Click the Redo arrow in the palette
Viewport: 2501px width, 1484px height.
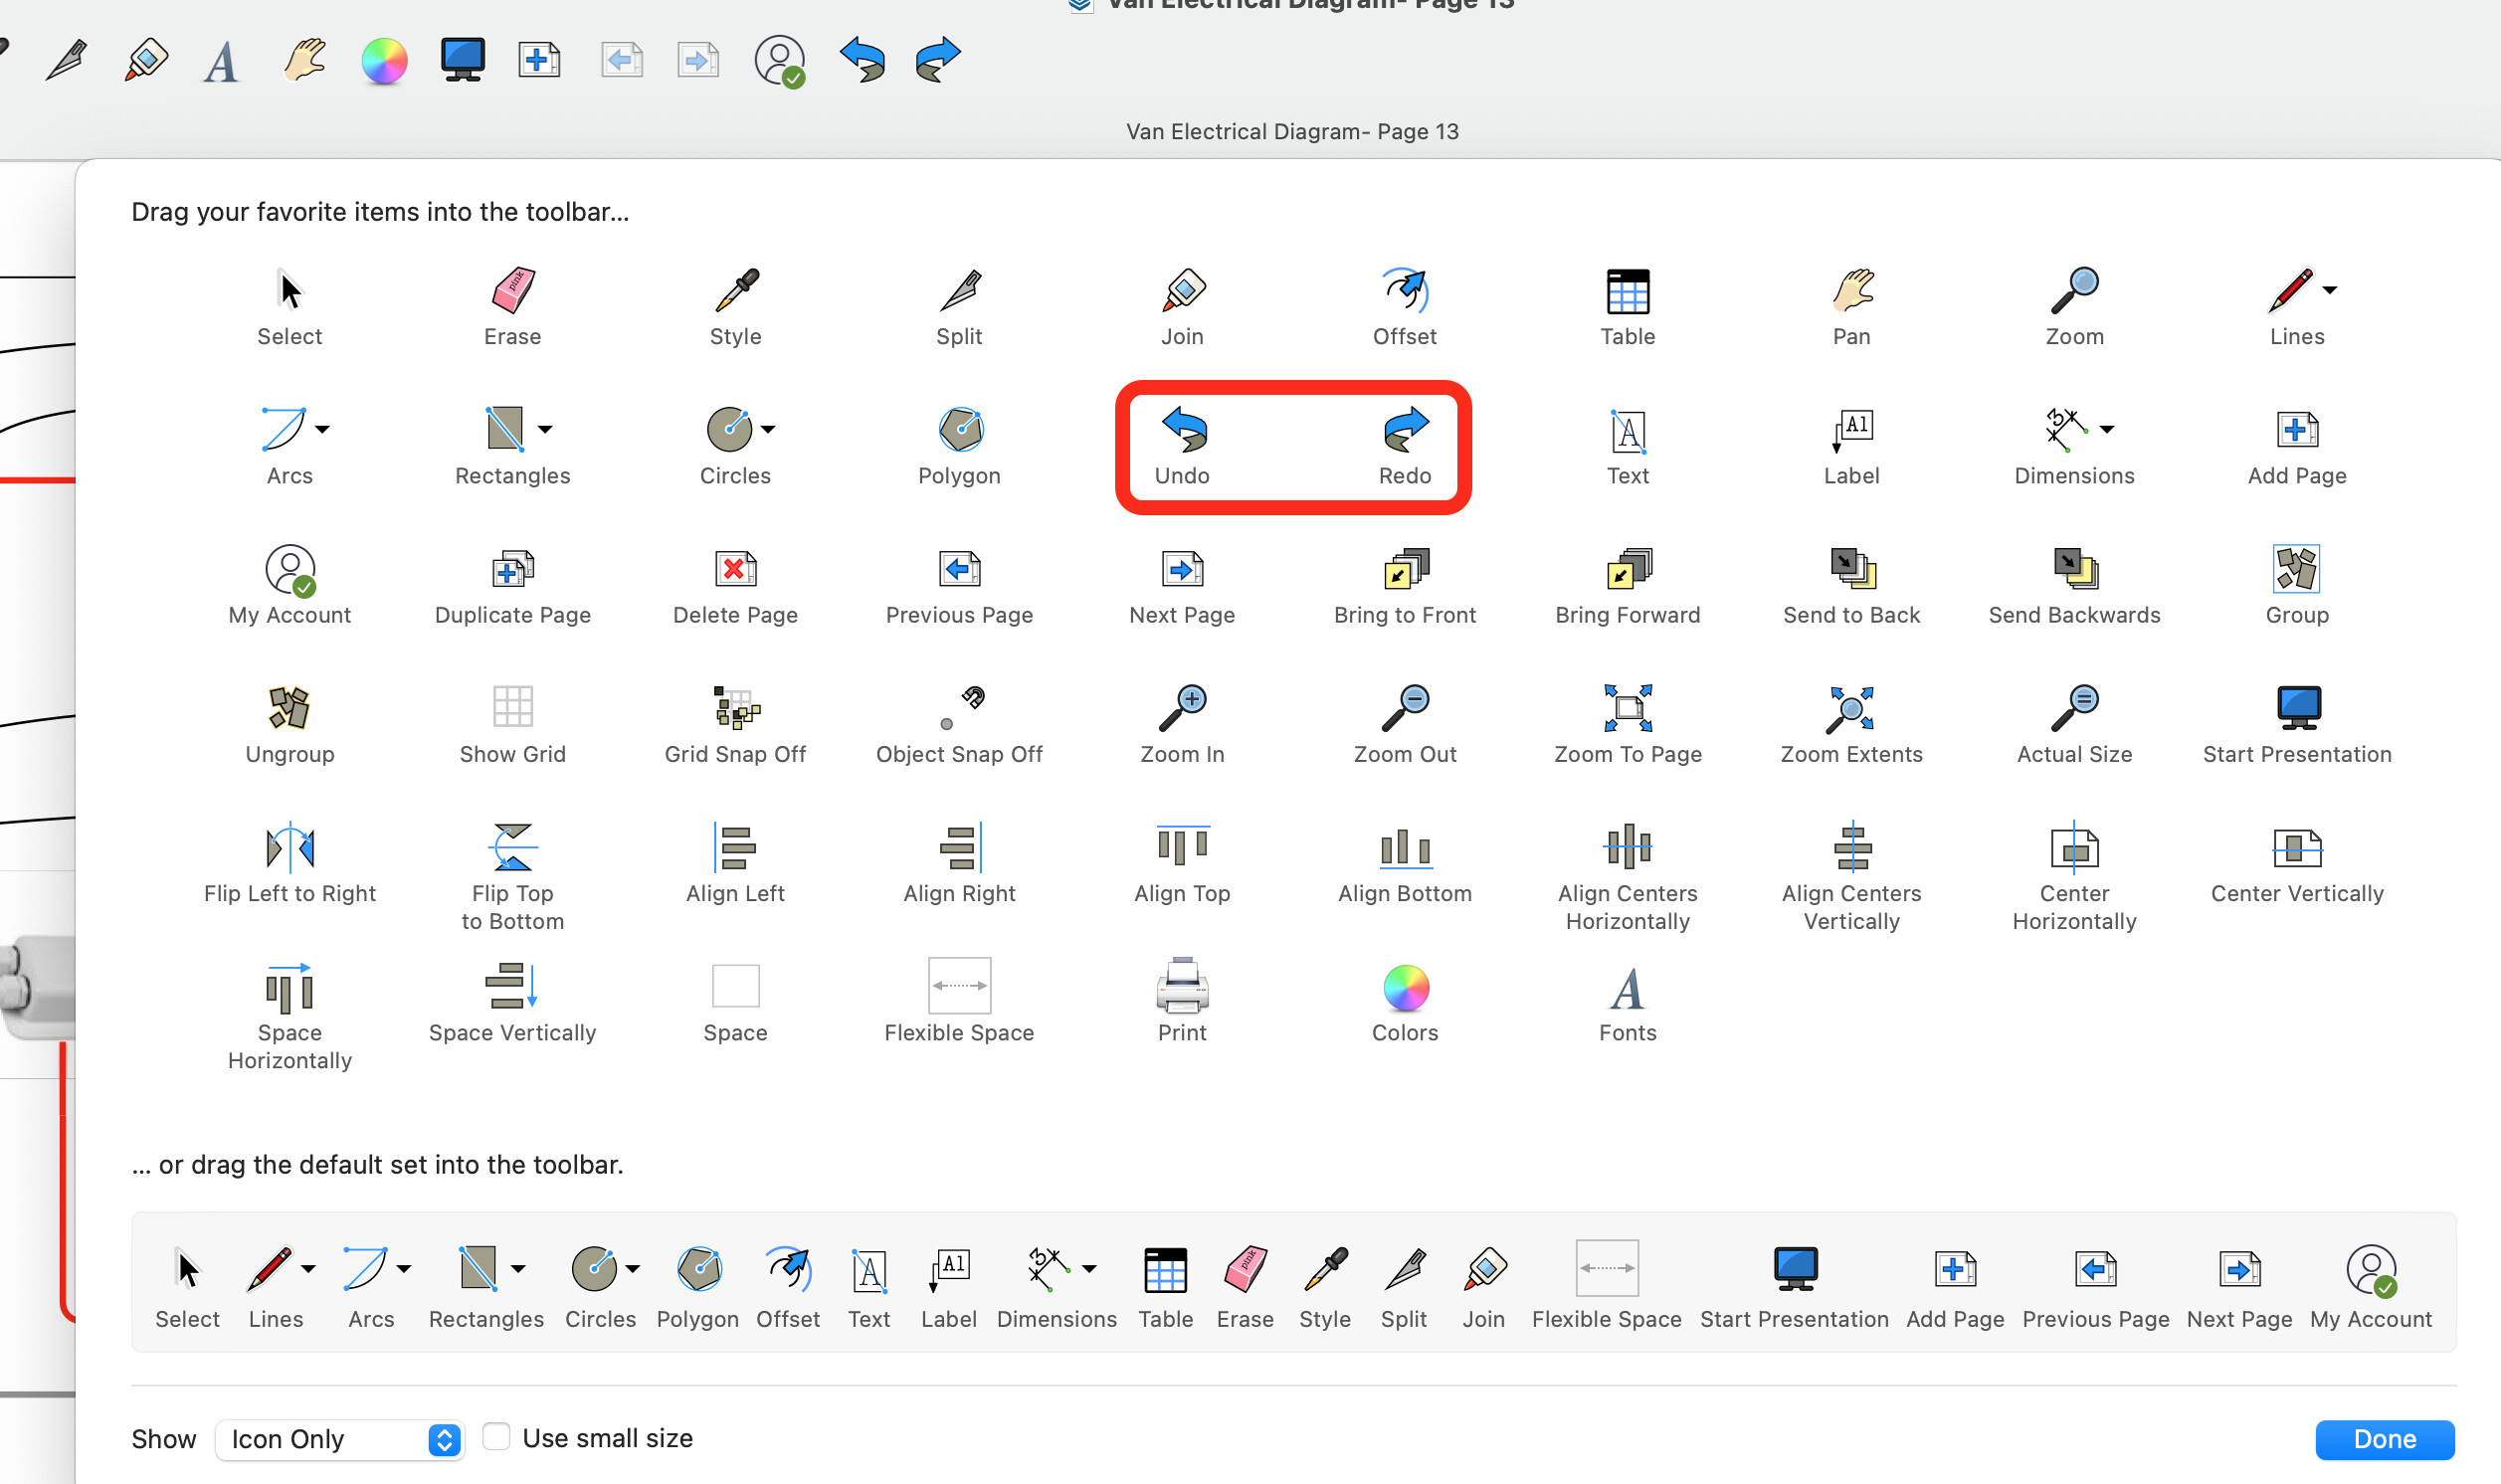(x=1405, y=445)
